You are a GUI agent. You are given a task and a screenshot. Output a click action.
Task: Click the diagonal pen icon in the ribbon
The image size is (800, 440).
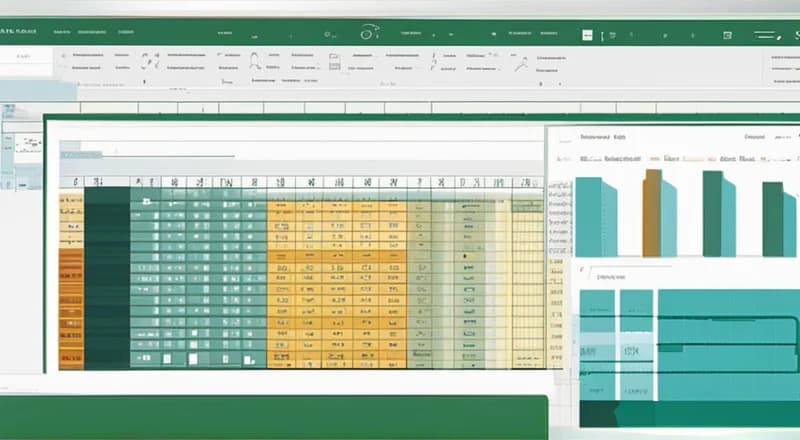coord(520,64)
